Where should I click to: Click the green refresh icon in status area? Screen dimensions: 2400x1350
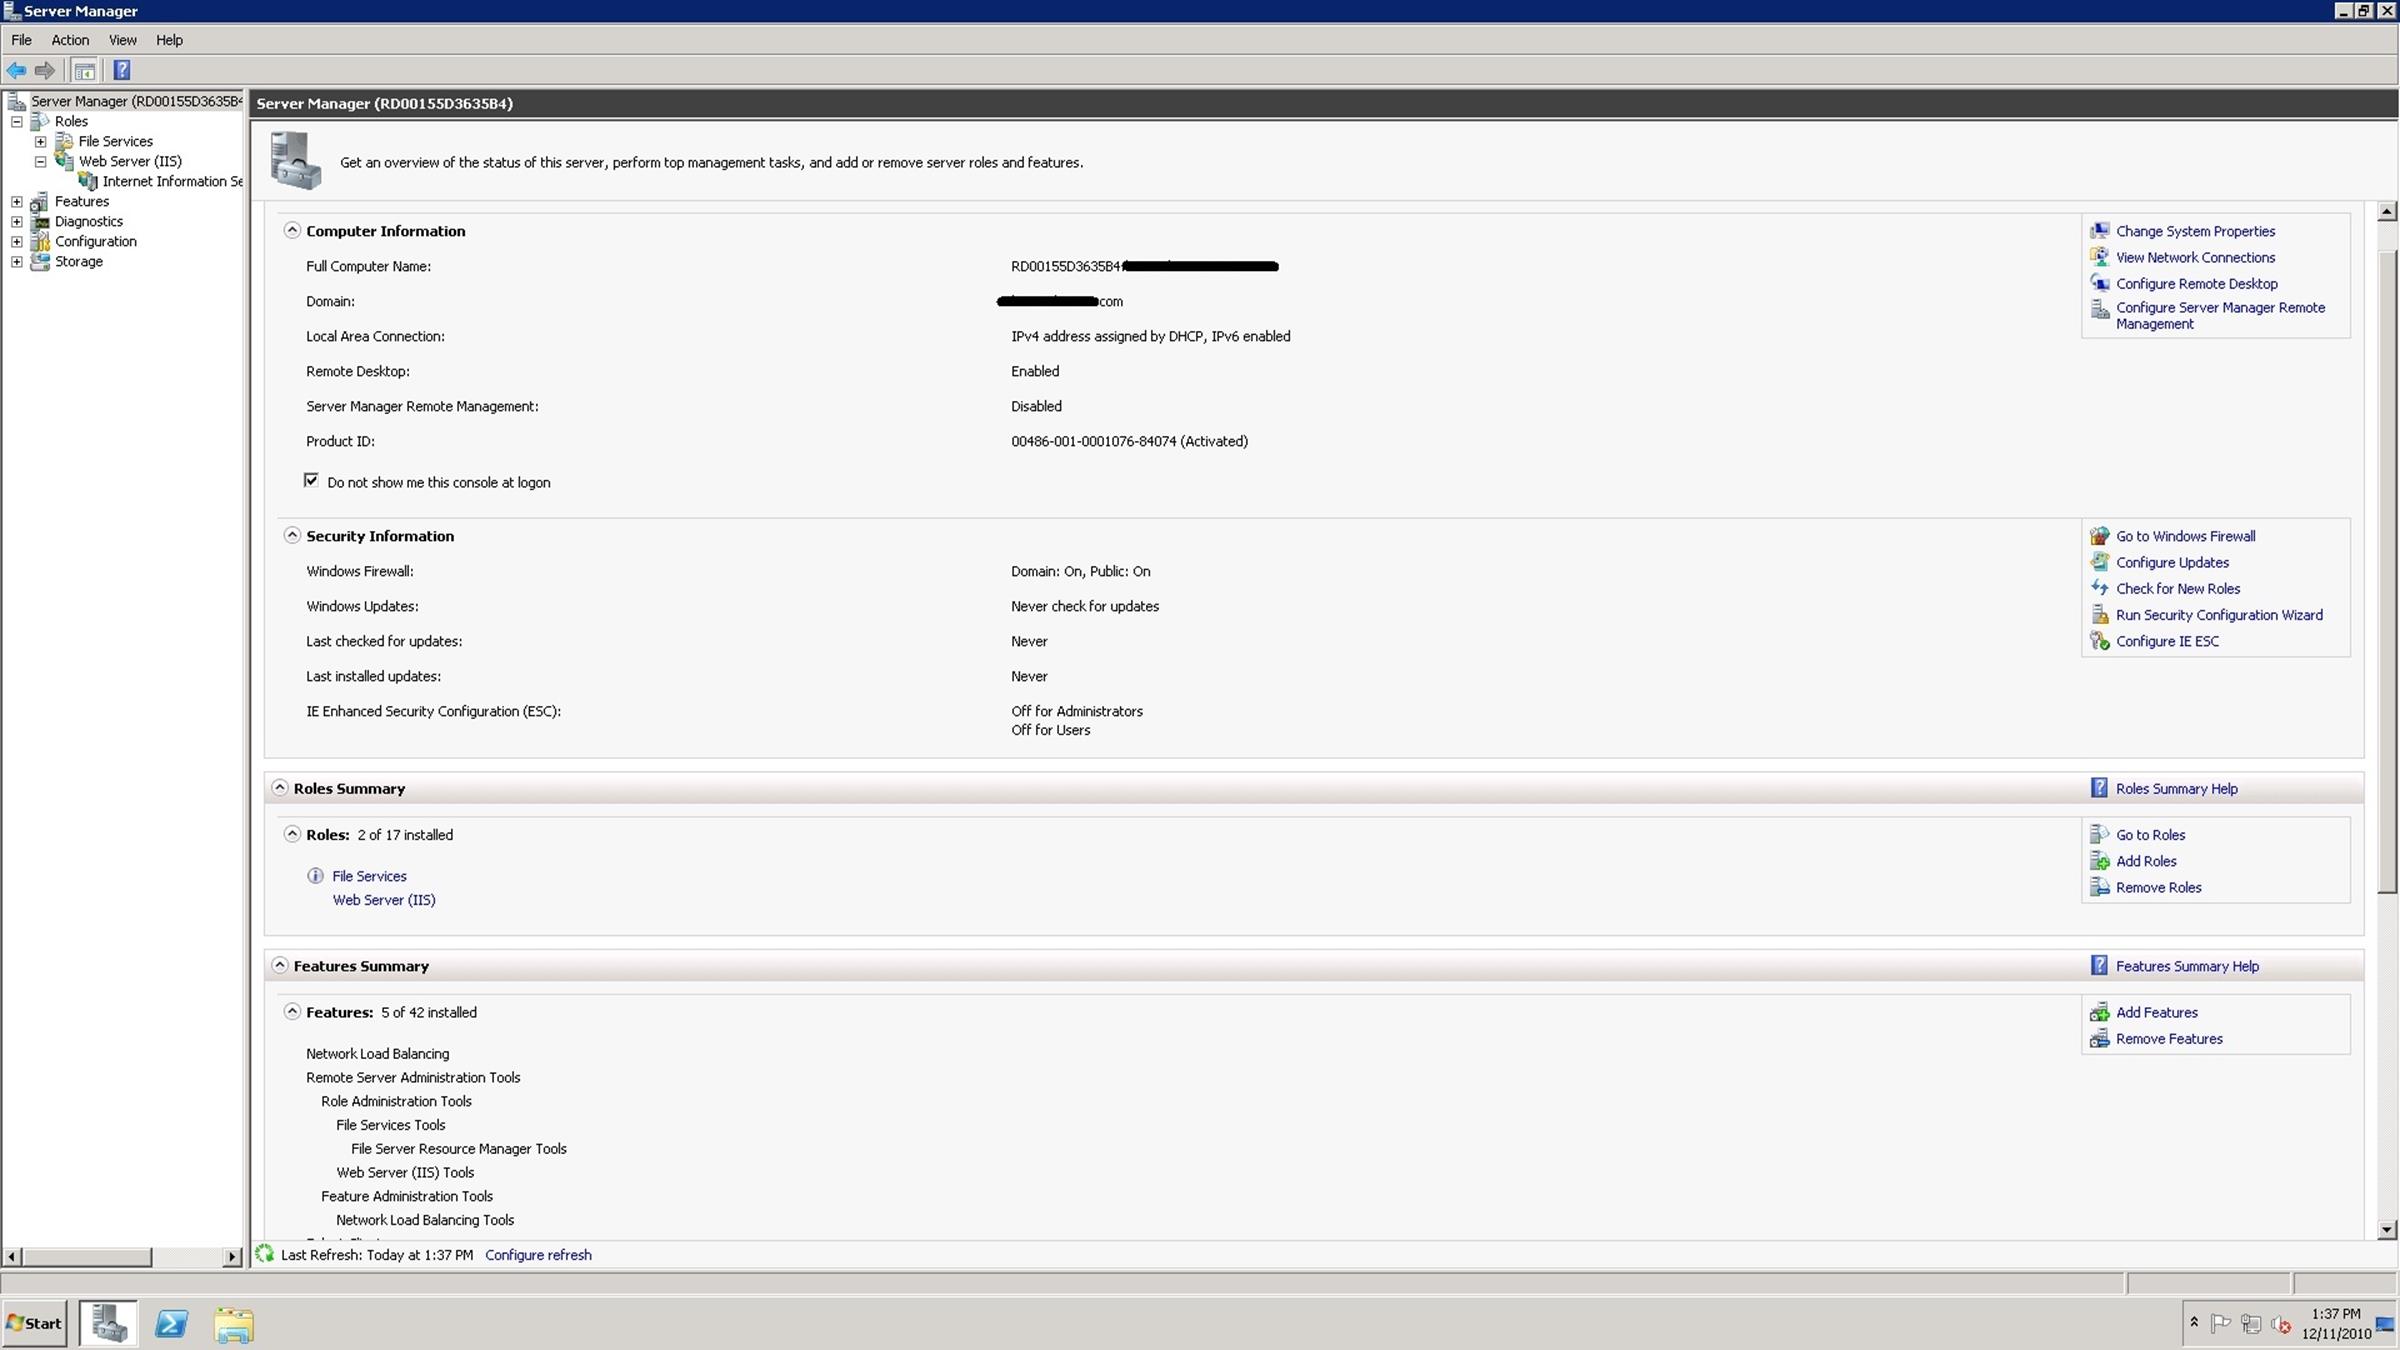point(265,1254)
